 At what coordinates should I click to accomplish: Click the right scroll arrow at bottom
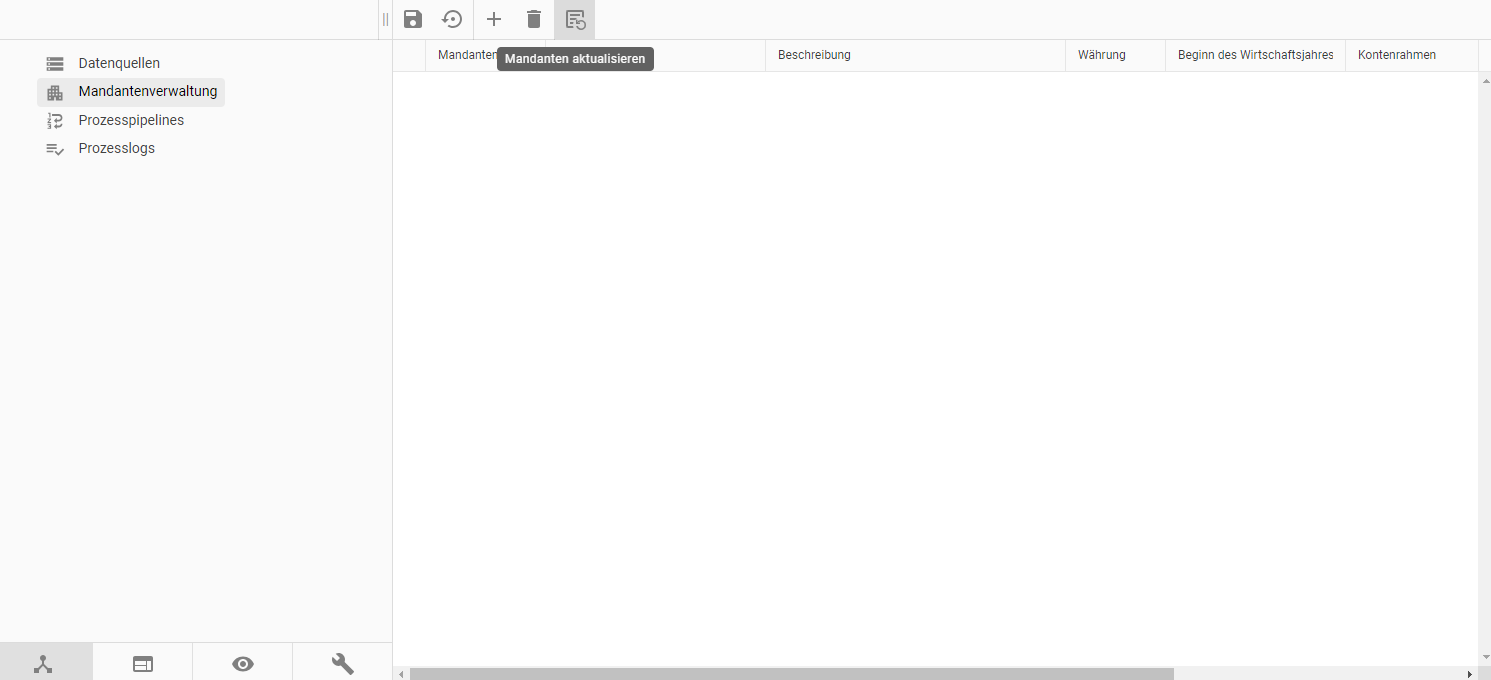click(x=1469, y=674)
